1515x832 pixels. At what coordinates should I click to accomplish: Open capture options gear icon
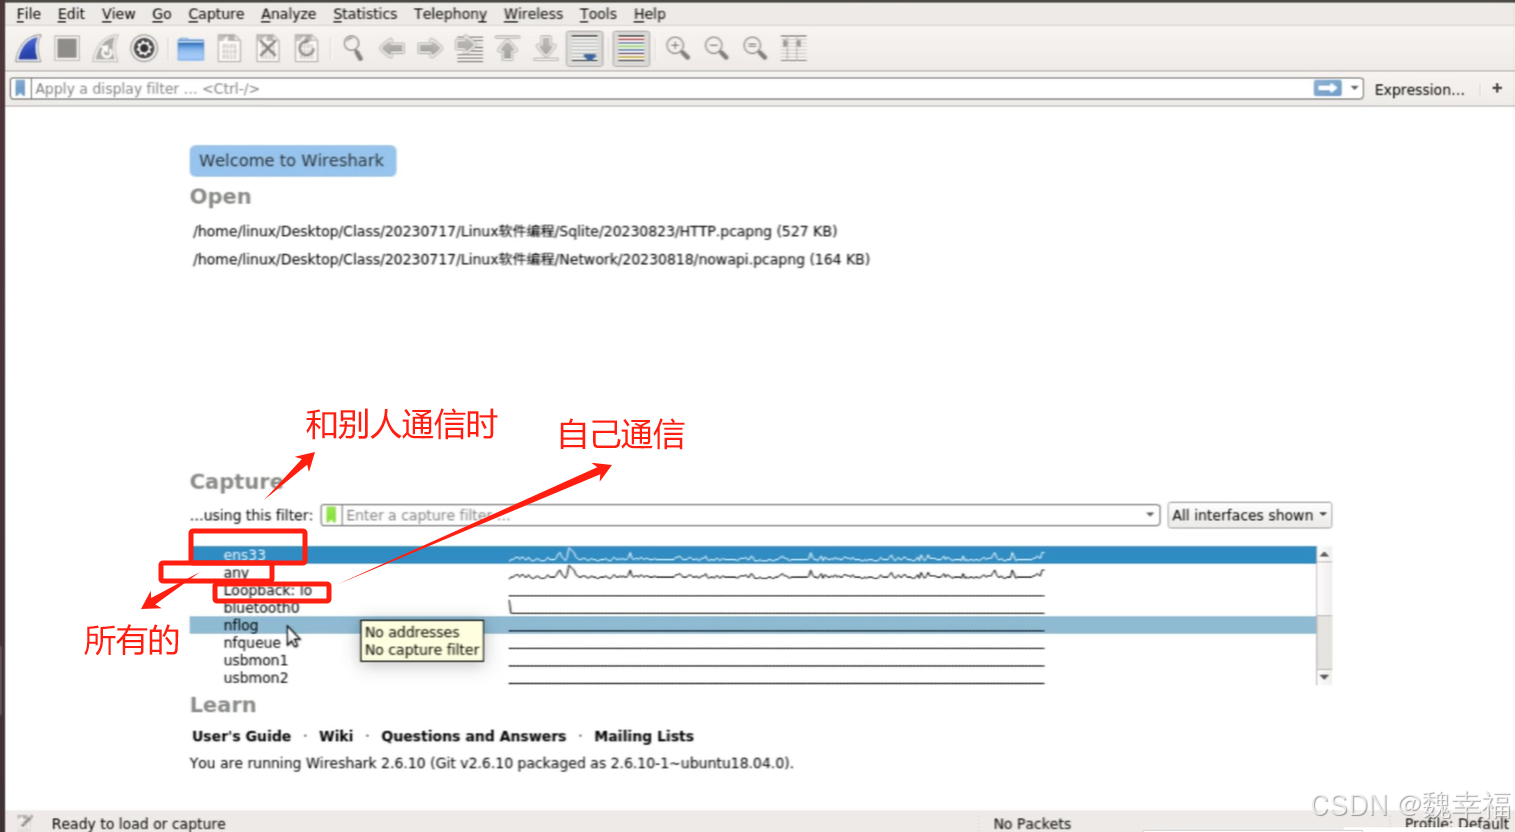pyautogui.click(x=144, y=48)
